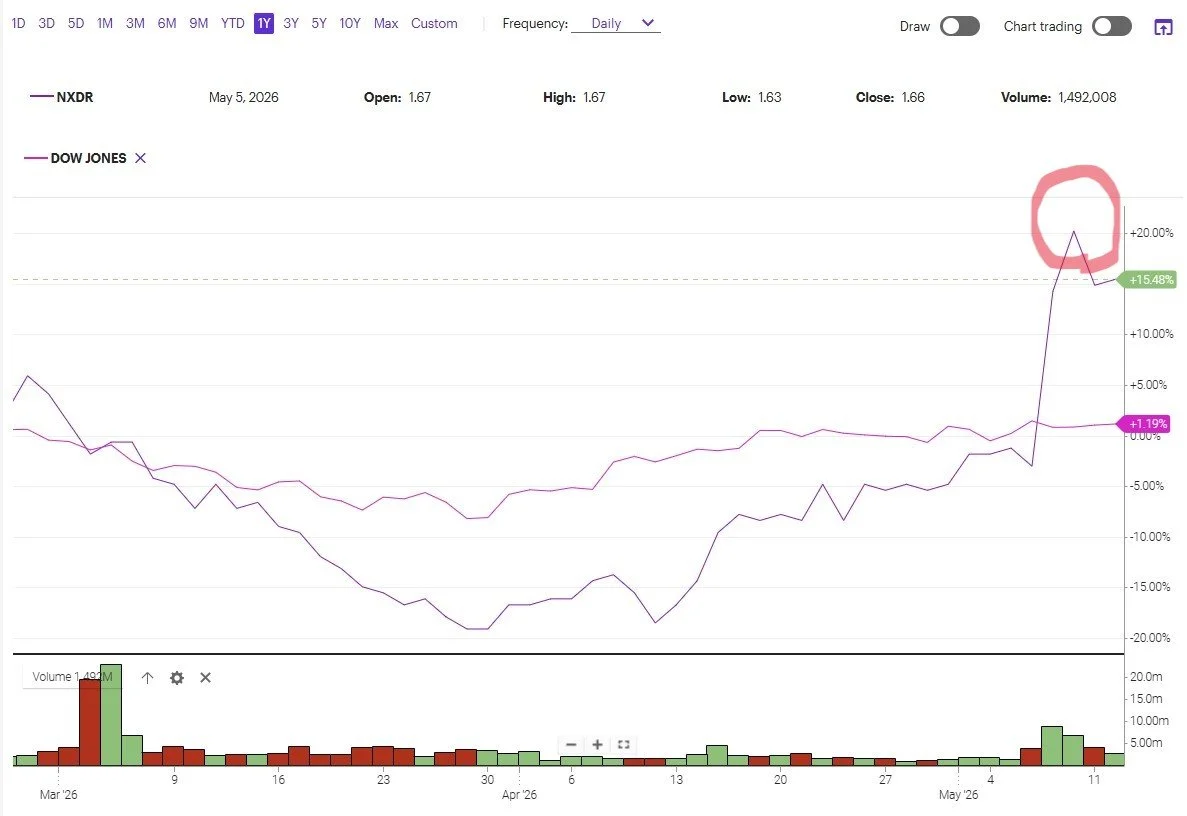Click the Frequency dropdown chevron arrow
The image size is (1187, 816).
(x=648, y=23)
